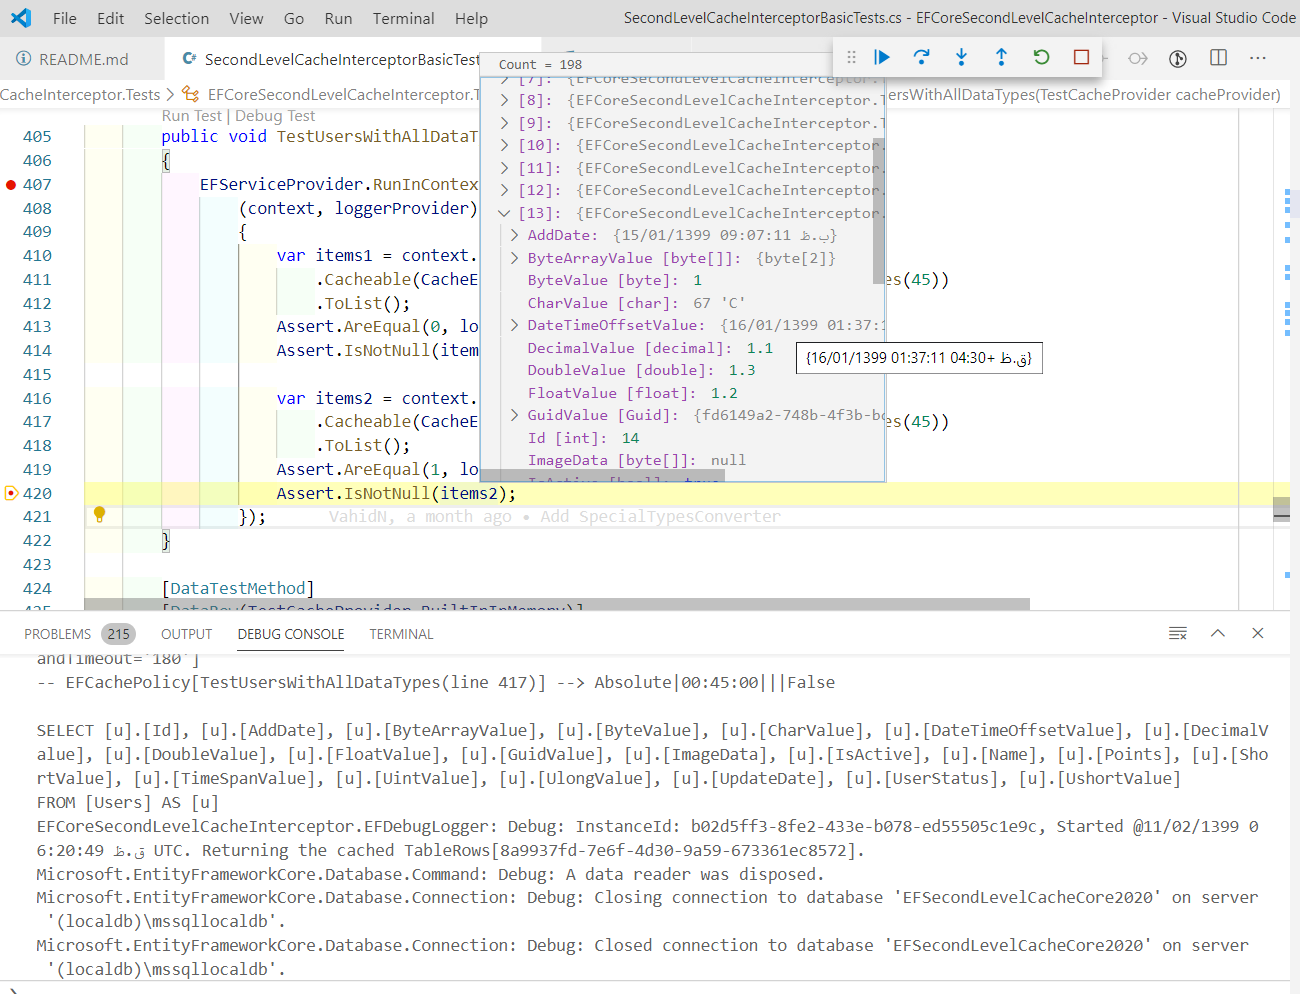Expand the GuidValue property node
Viewport: 1300px width, 994px height.
[x=513, y=414]
